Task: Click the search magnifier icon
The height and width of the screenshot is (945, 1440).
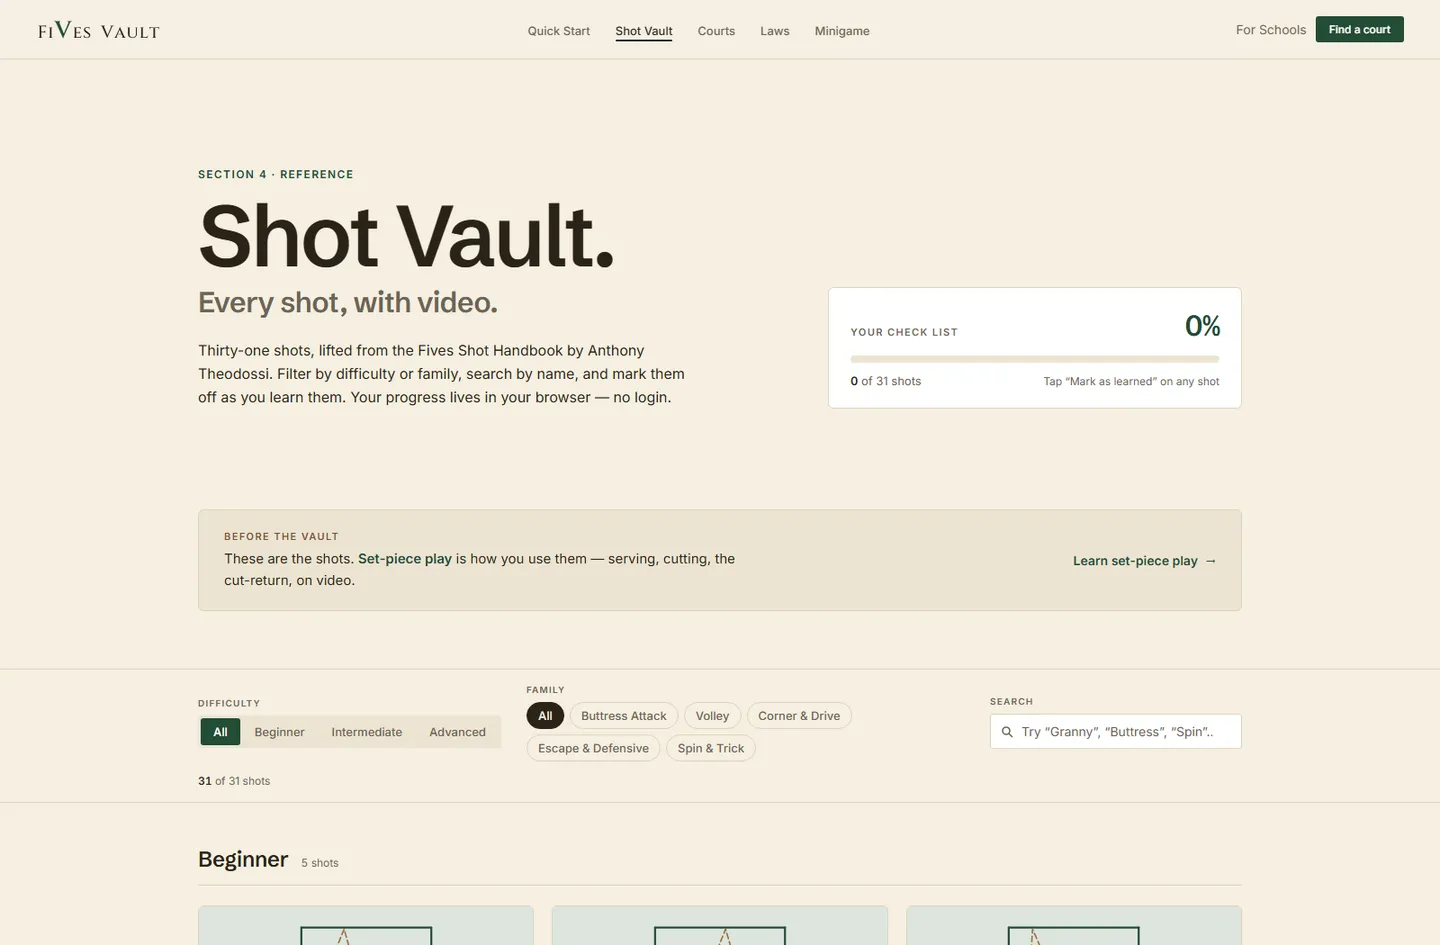Action: [1007, 732]
